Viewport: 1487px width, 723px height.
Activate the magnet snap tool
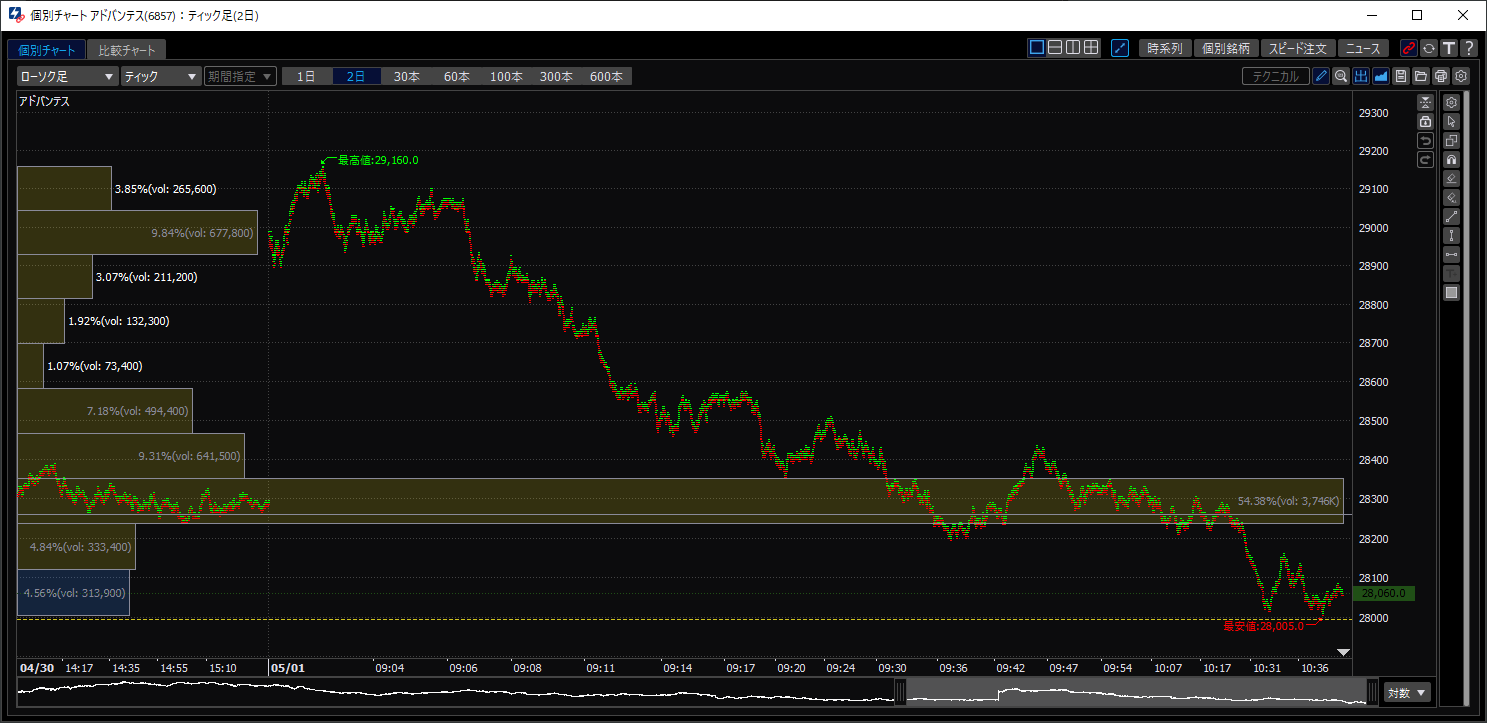[1452, 160]
